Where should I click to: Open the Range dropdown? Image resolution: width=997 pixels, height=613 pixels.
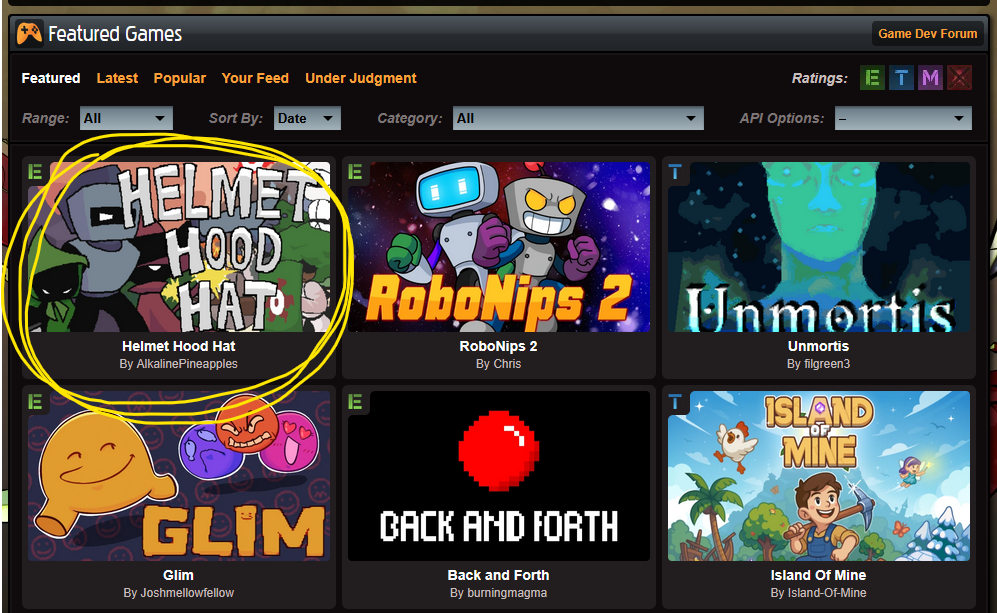point(126,118)
